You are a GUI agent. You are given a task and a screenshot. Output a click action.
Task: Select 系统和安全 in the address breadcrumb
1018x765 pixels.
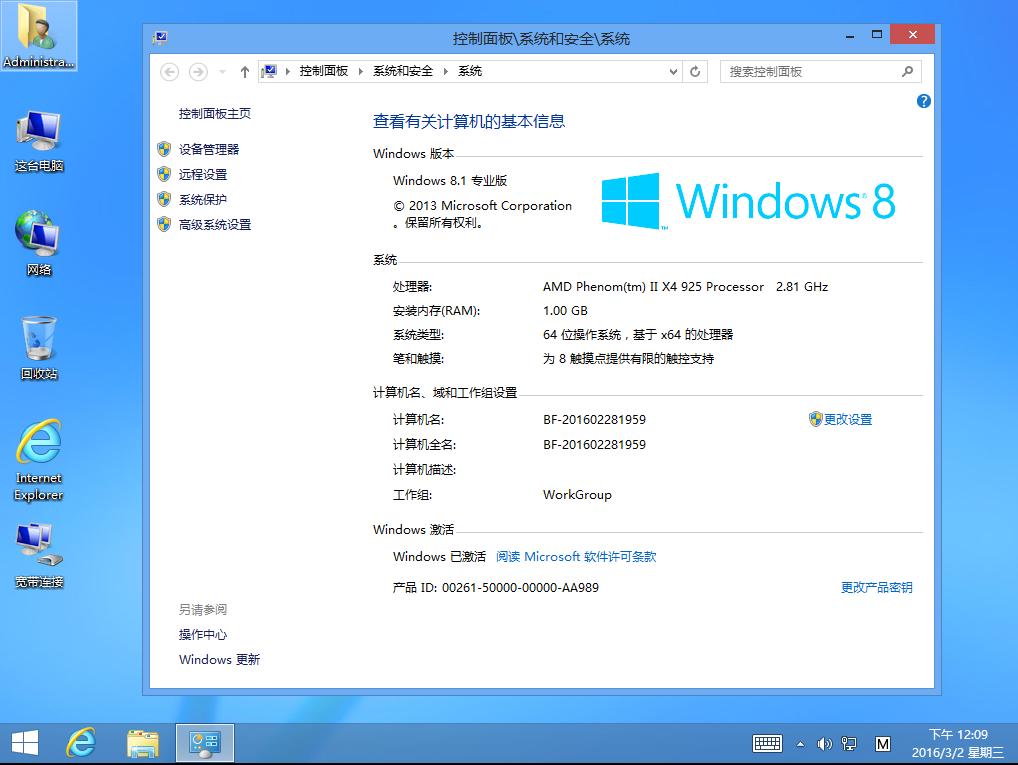click(x=403, y=71)
